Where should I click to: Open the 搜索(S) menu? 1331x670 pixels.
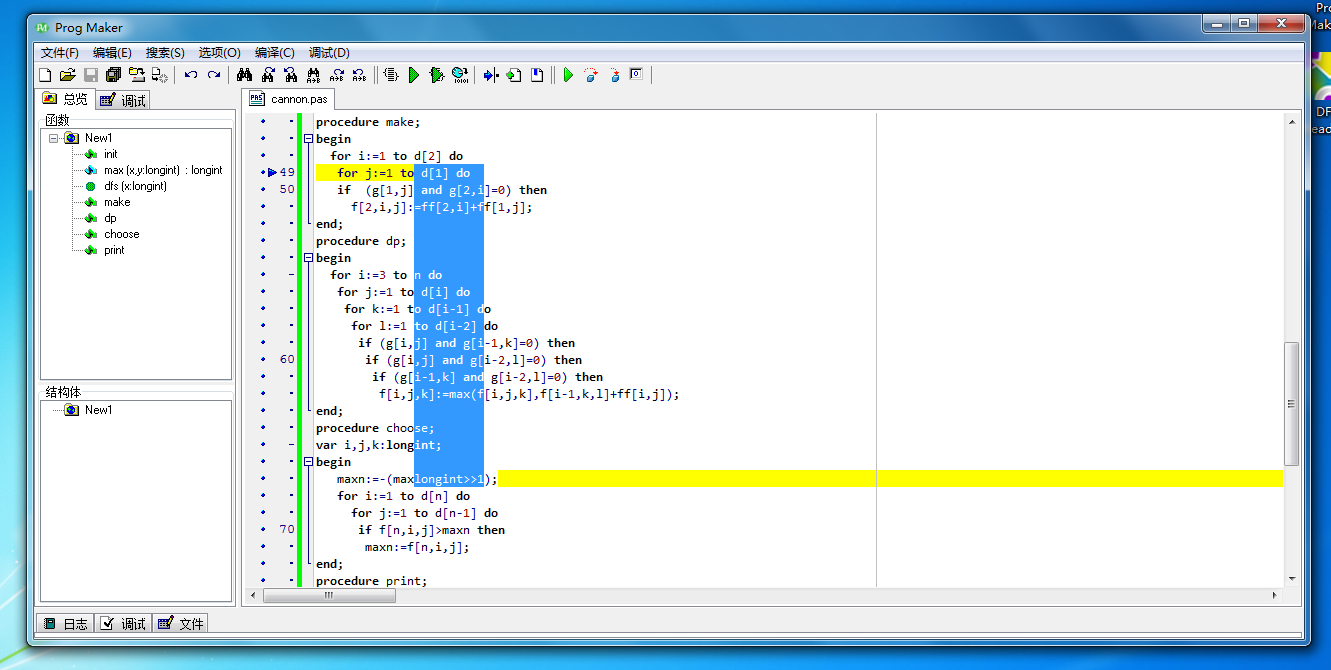click(x=165, y=53)
